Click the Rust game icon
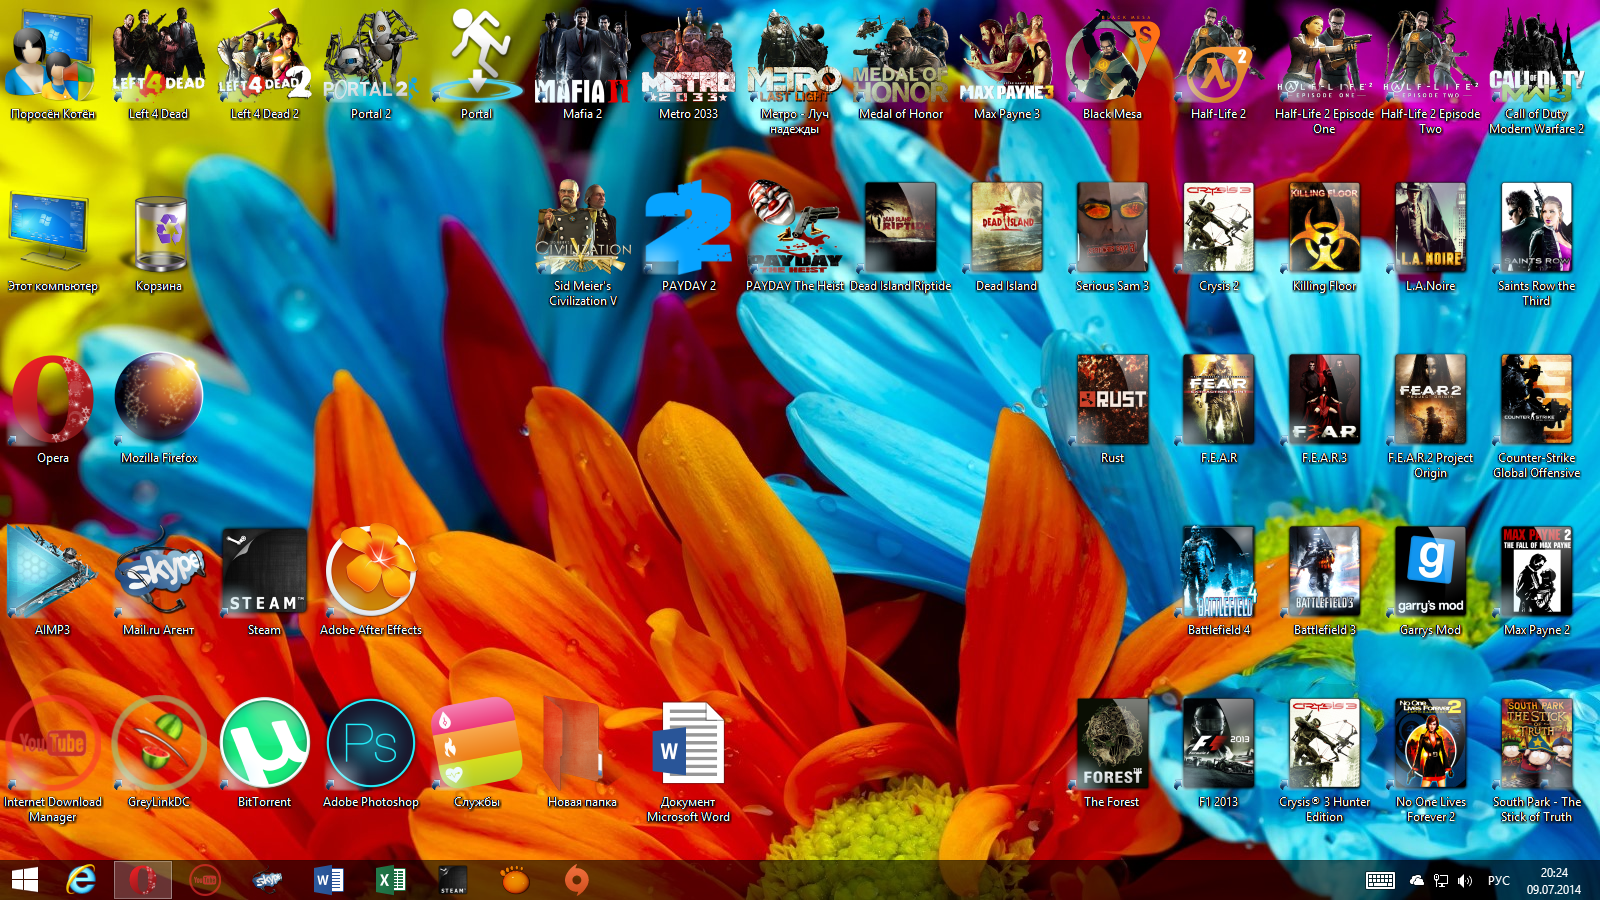Viewport: 1600px width, 900px height. 1113,400
